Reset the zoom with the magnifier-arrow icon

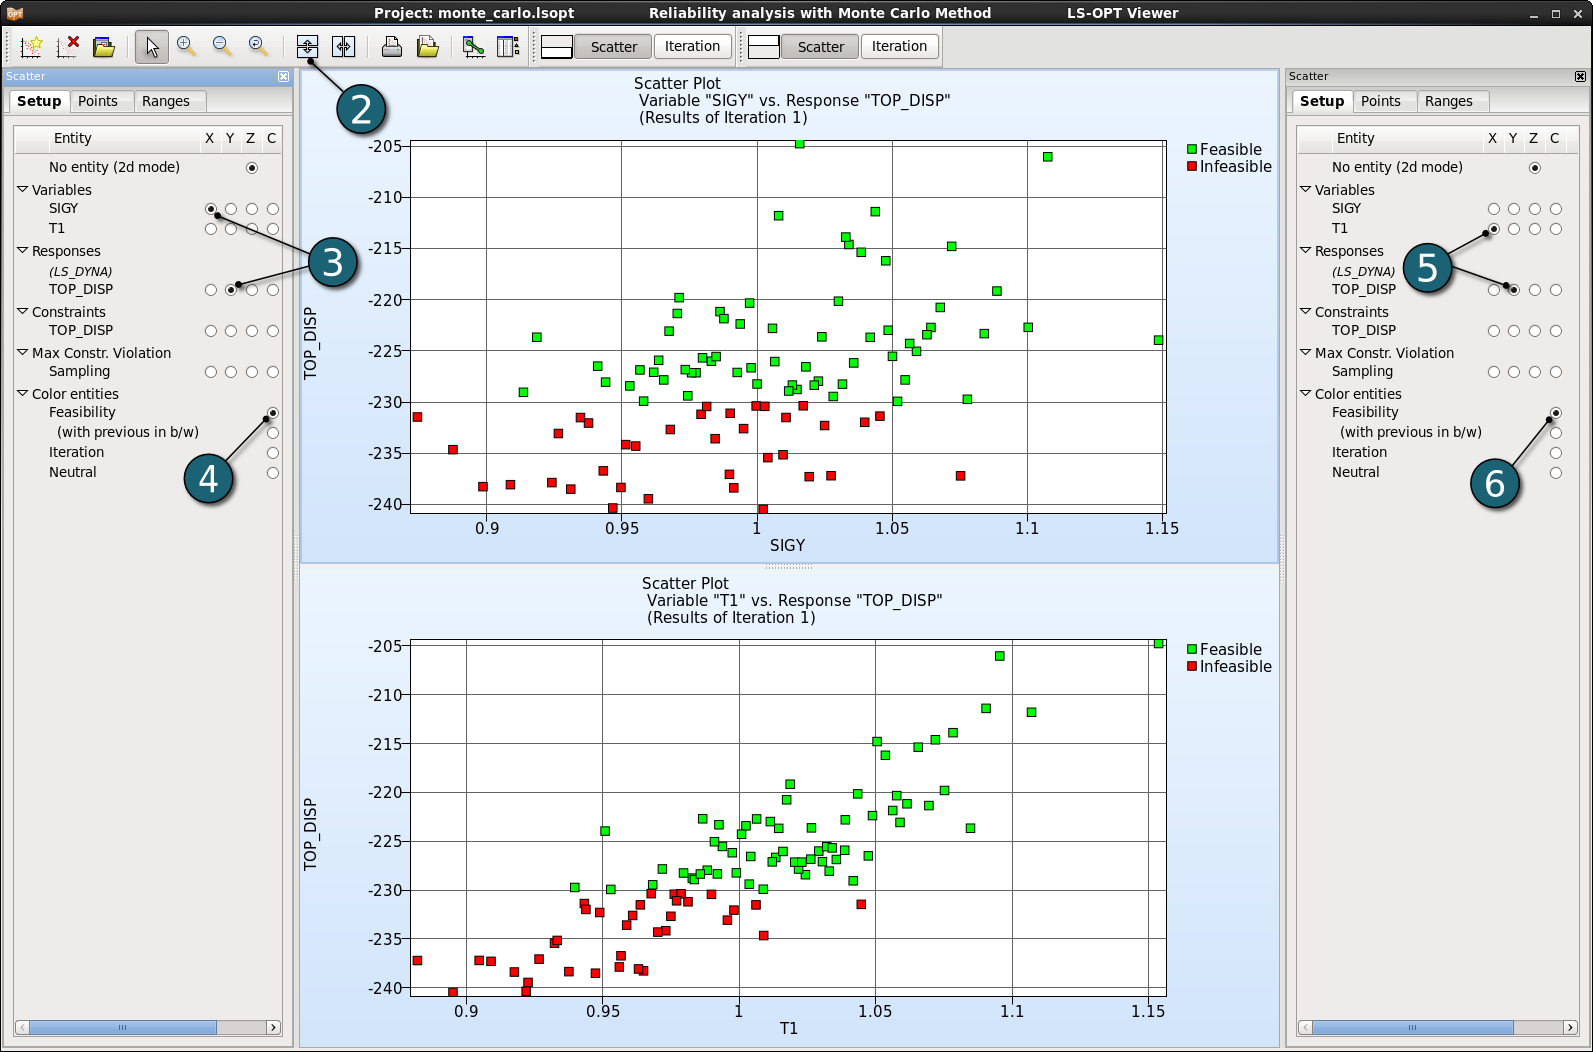[258, 46]
